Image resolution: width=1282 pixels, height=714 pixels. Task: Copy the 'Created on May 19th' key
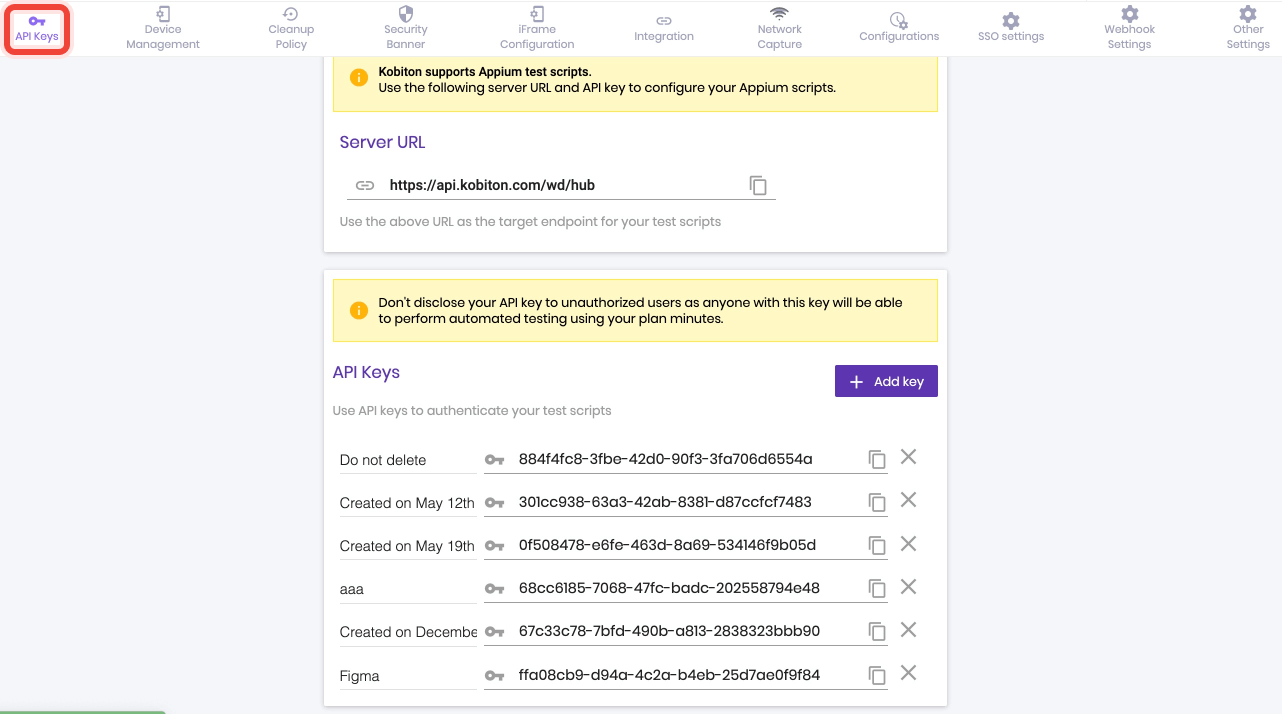[877, 545]
